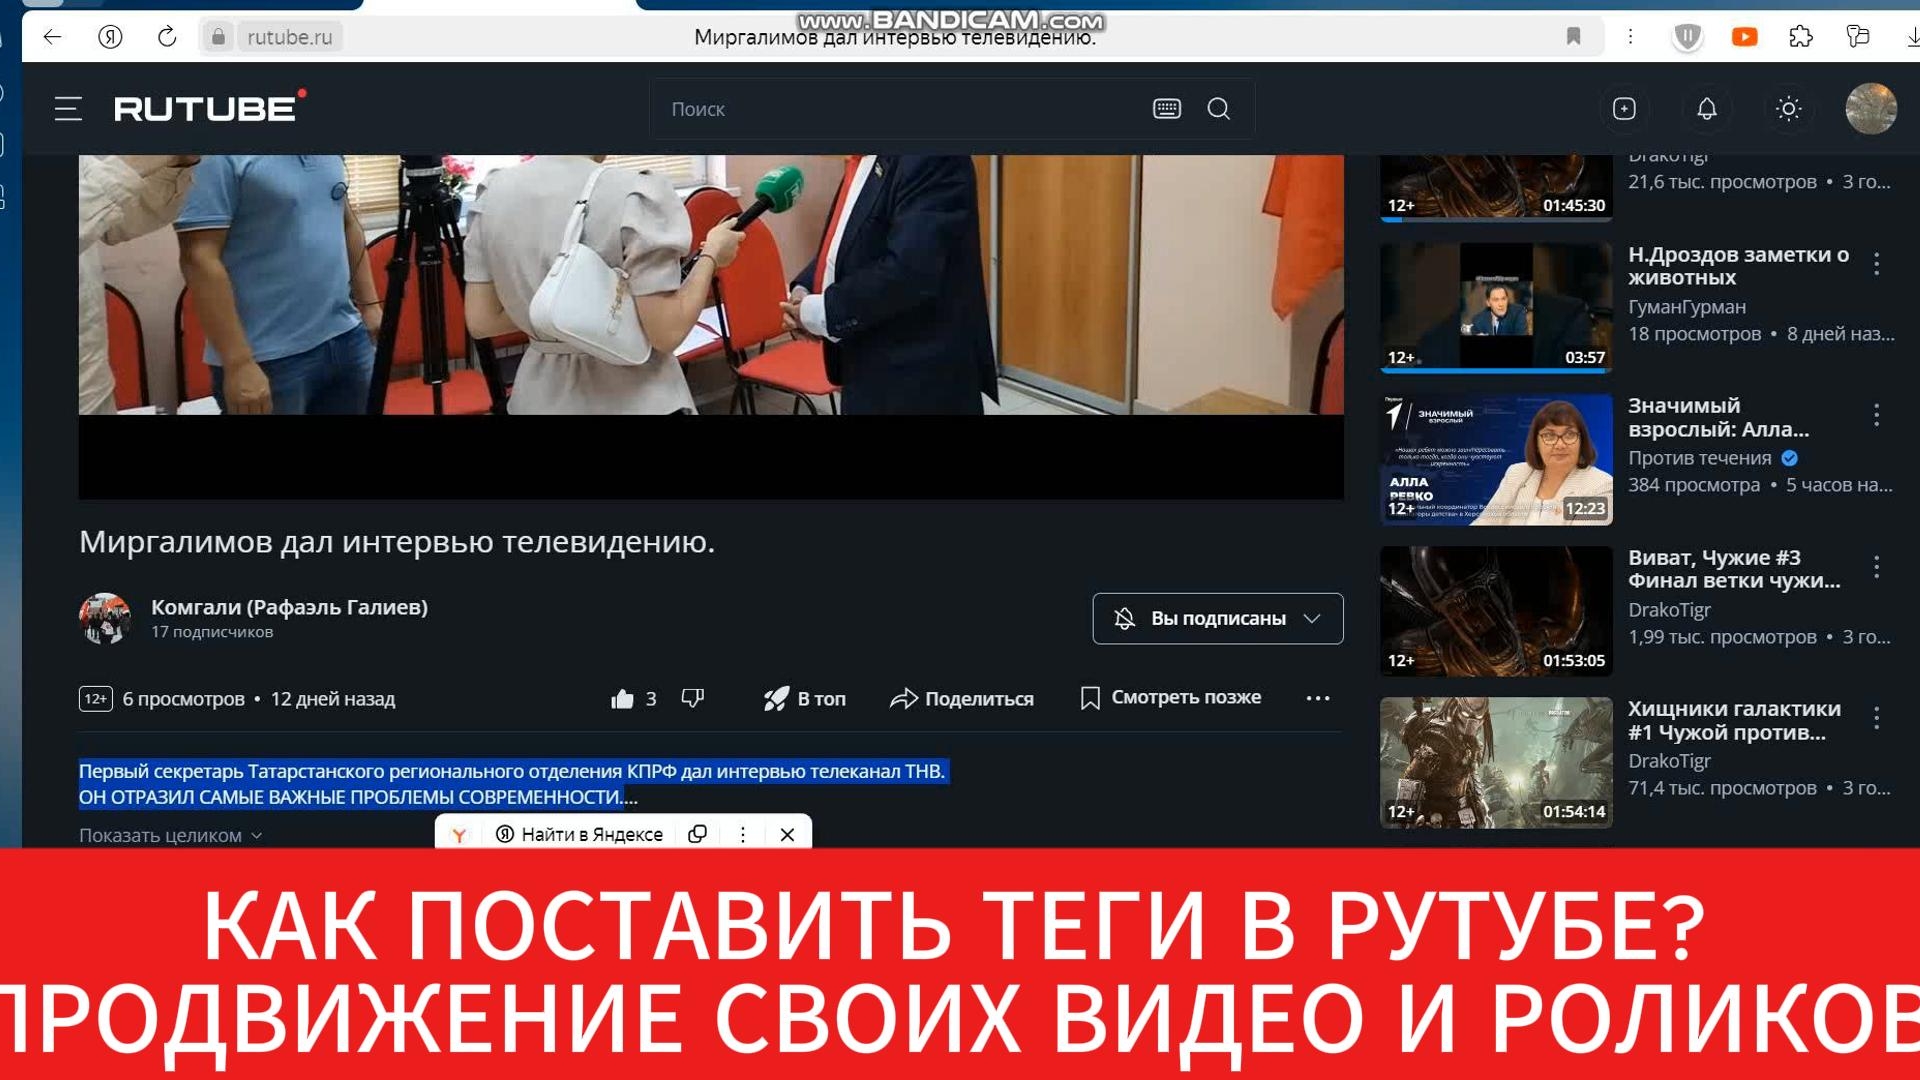This screenshot has width=1920, height=1080.
Task: Click the Yandex Y icon in popup
Action: [459, 834]
